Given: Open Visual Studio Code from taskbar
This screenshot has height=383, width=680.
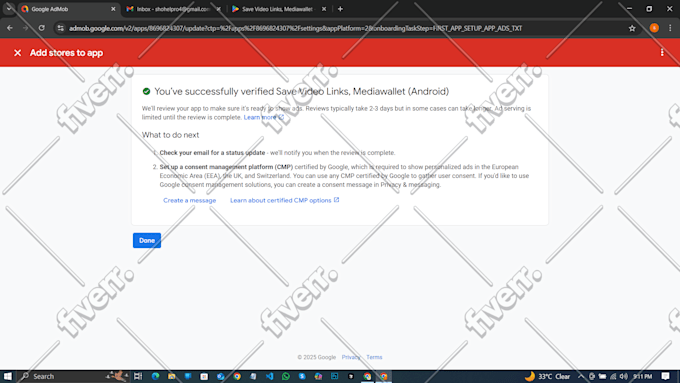Looking at the screenshot, I should [269, 376].
